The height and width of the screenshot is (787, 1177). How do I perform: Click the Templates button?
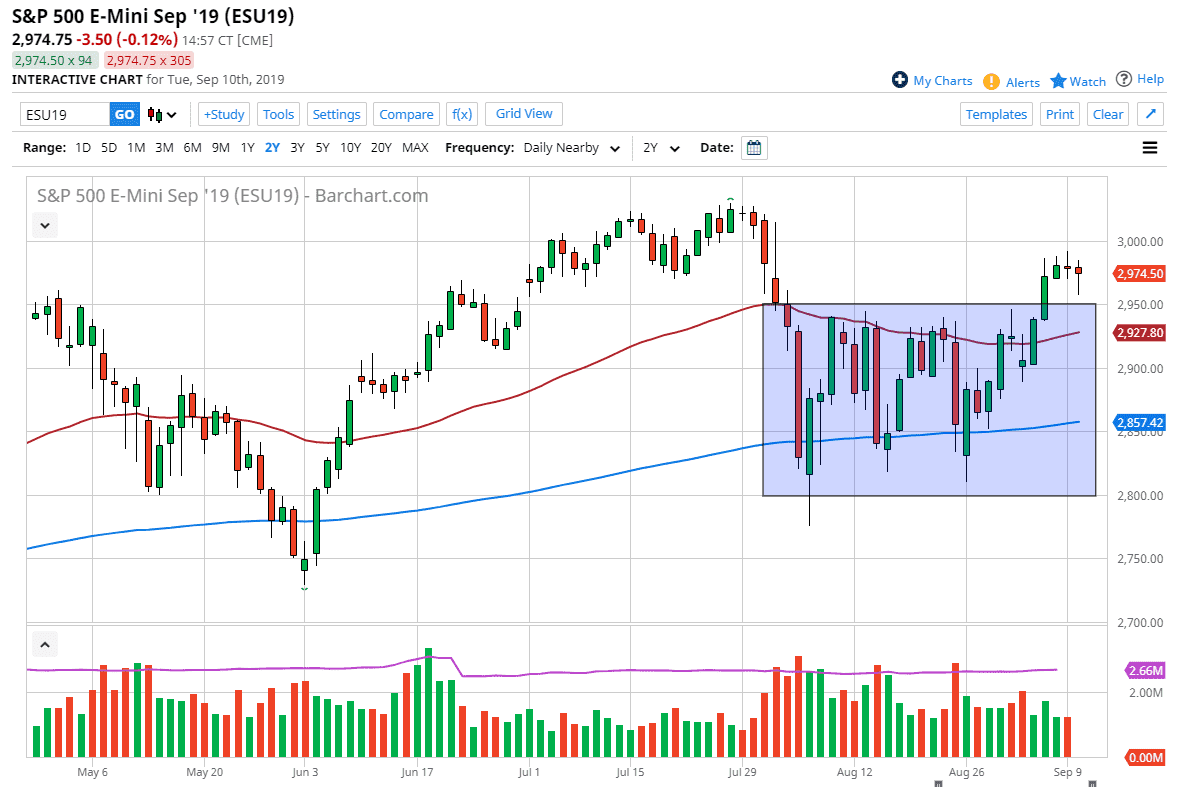(x=996, y=114)
